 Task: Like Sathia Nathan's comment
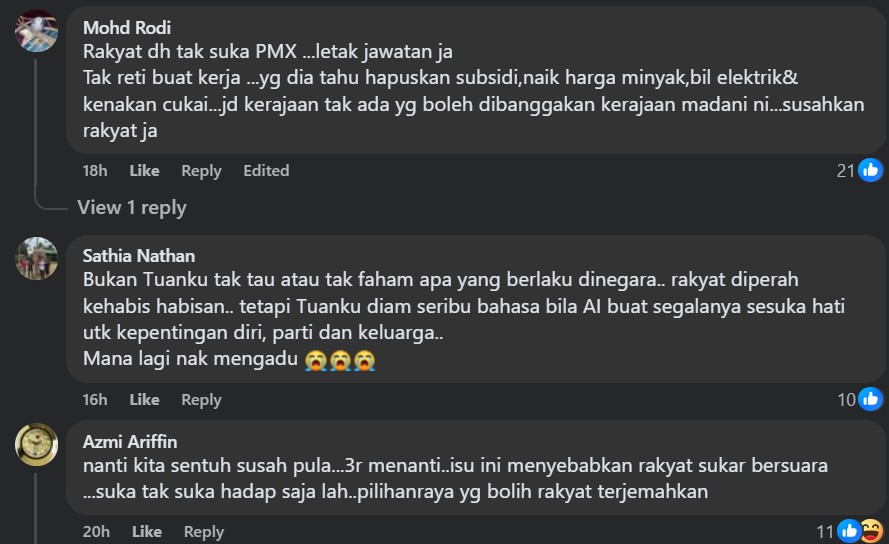(144, 400)
